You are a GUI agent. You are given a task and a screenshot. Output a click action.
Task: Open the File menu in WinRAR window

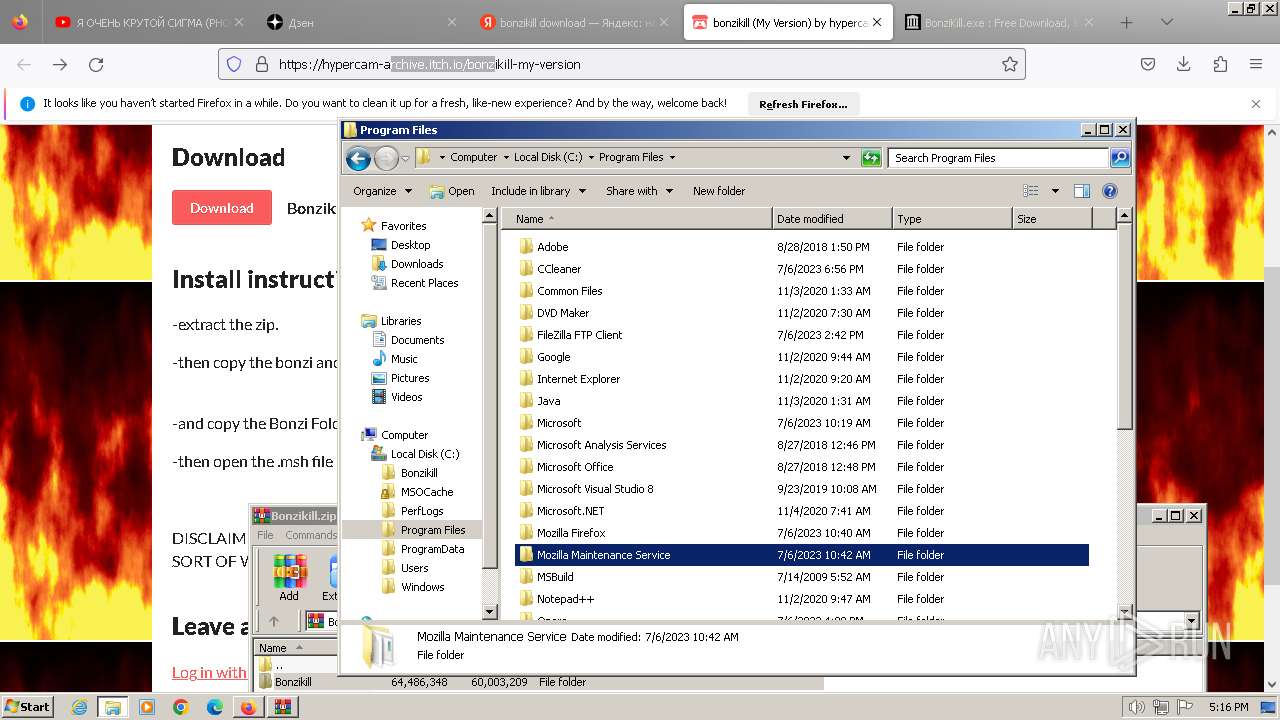pos(265,535)
